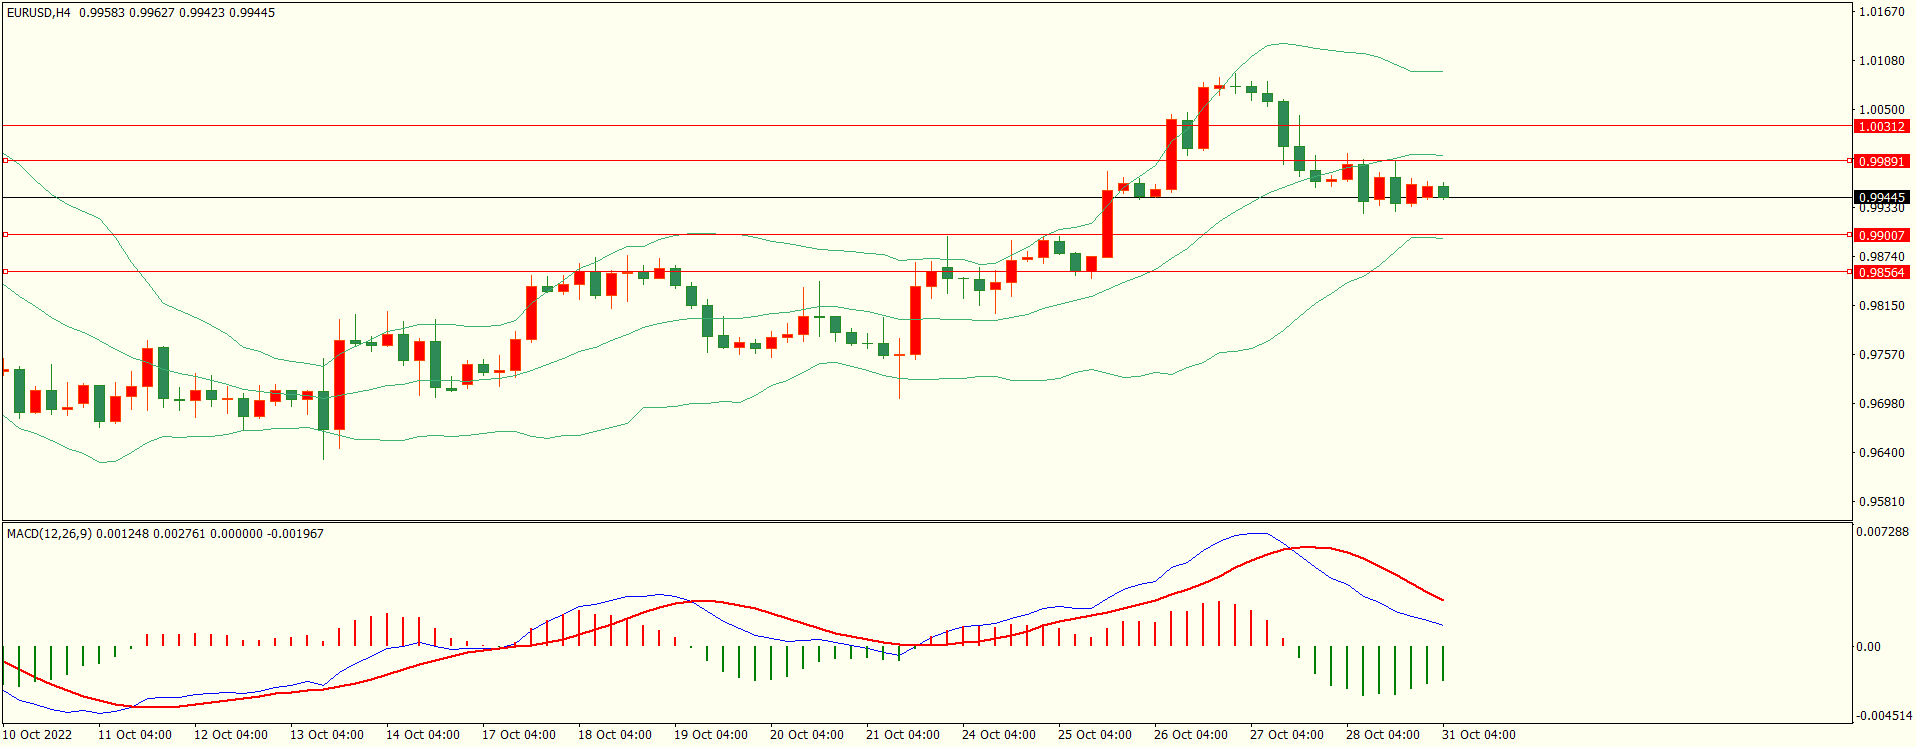Click the -0.004514 MACD scale value
This screenshot has height=747, width=1916.
pos(1884,716)
